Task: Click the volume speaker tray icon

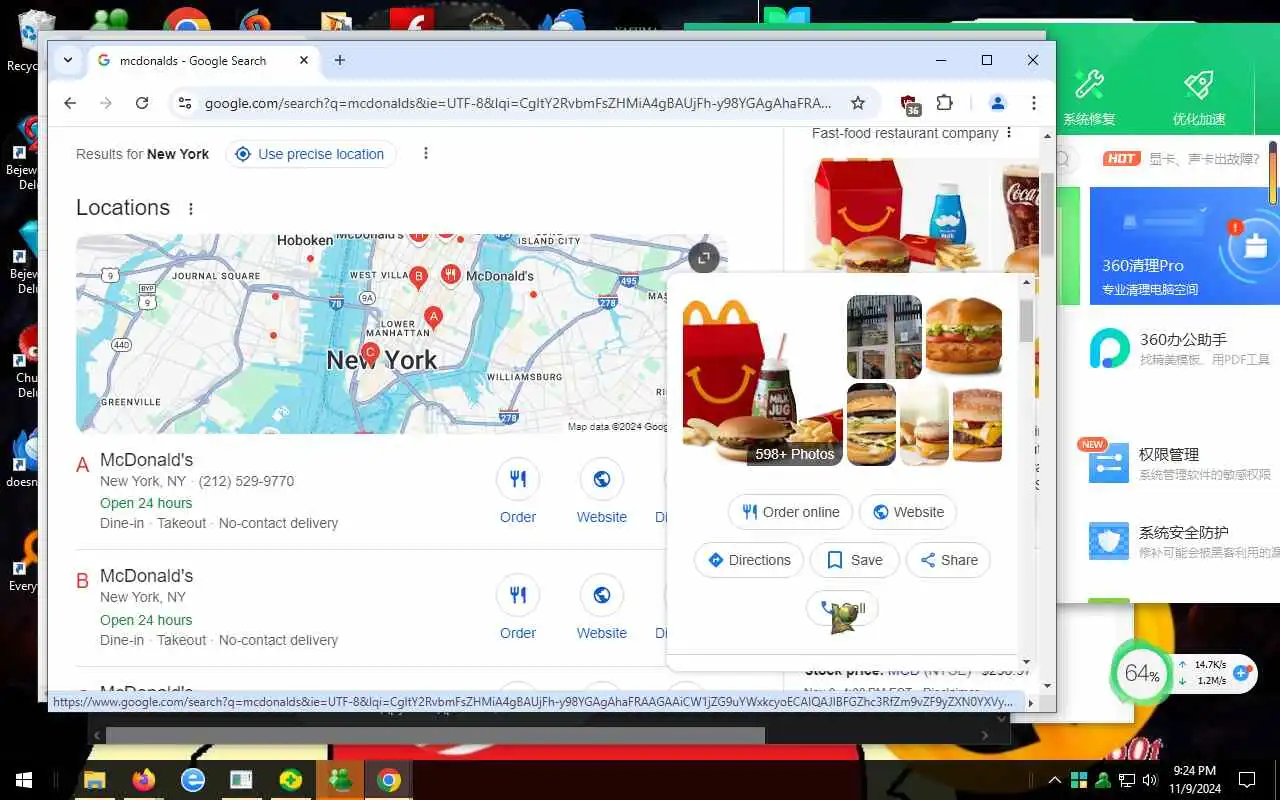Action: 1150,780
